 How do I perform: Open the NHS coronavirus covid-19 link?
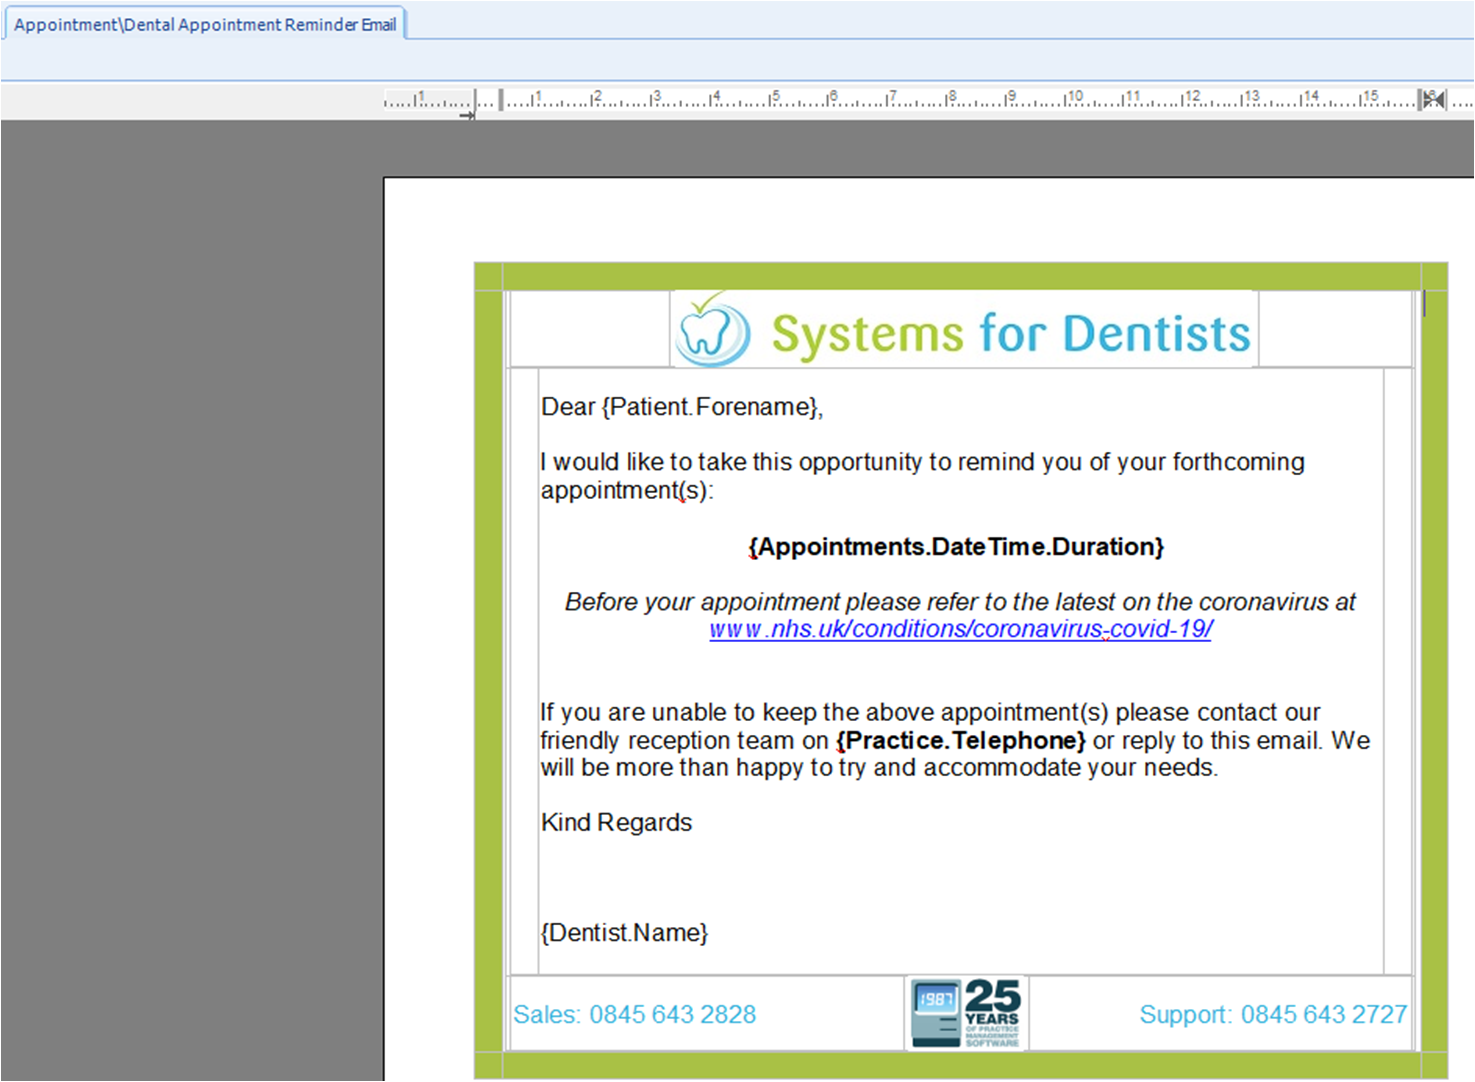[x=960, y=629]
